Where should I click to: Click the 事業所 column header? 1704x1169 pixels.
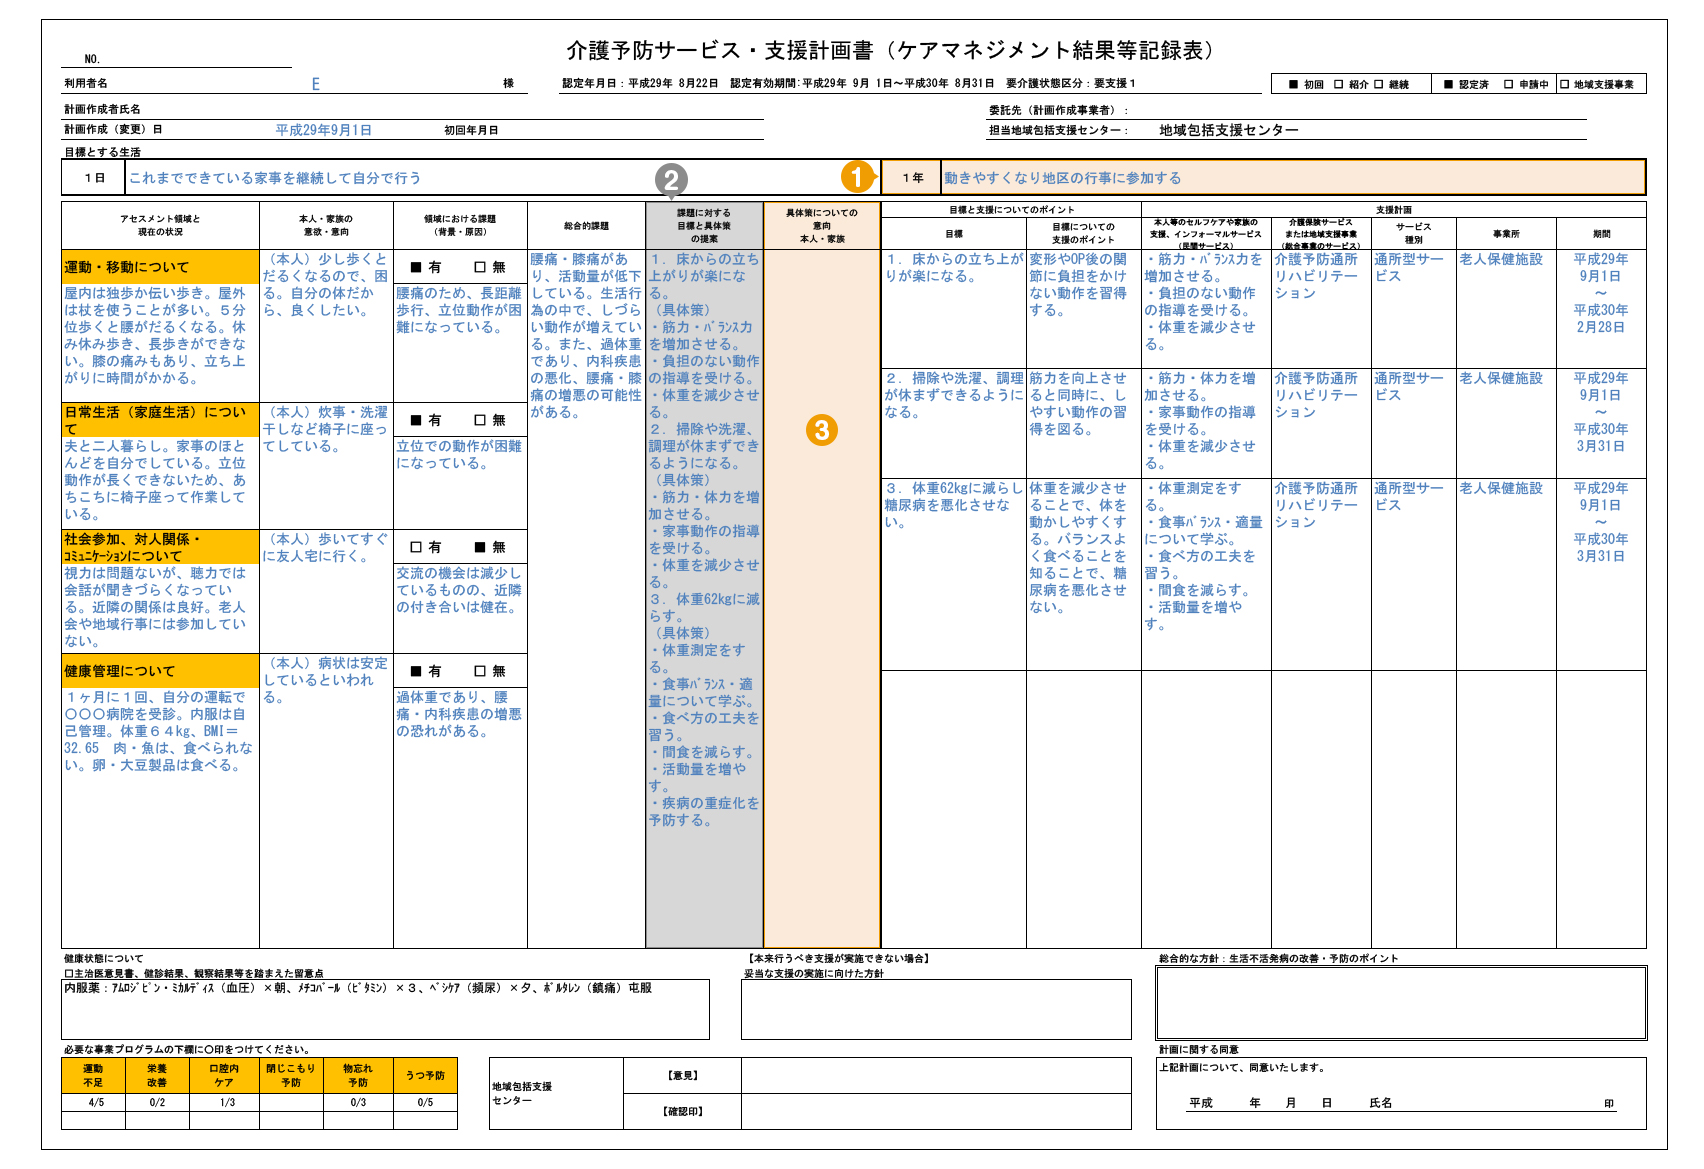pos(1506,233)
